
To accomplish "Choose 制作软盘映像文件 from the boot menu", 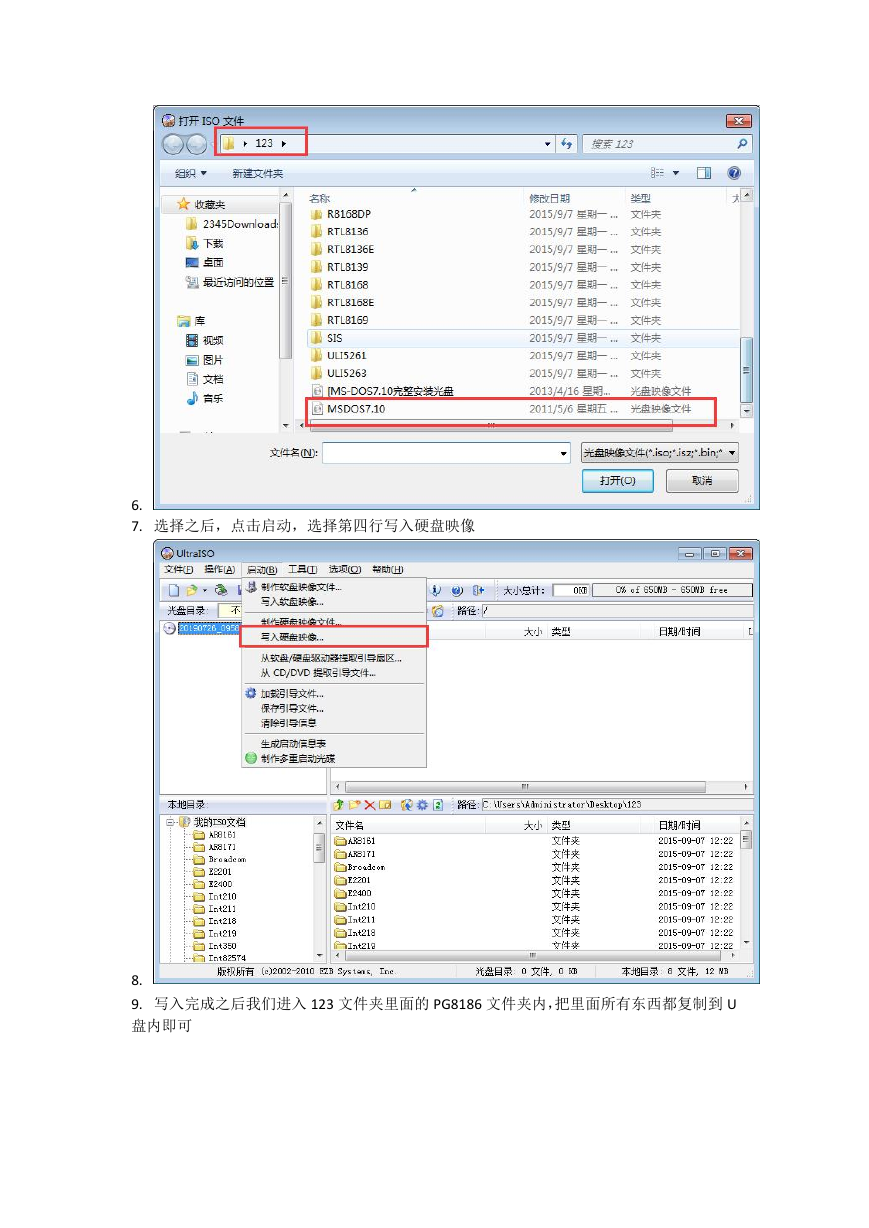I will [334, 587].
